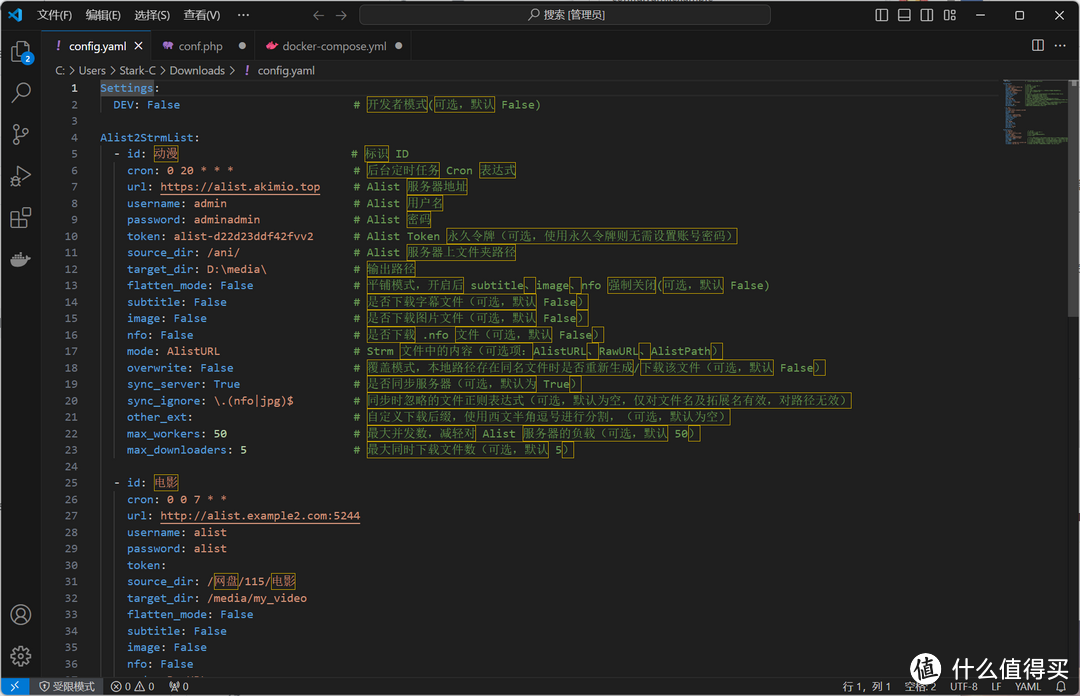The height and width of the screenshot is (696, 1080).
Task: Toggle the secondary side bar layout button
Action: [x=926, y=15]
